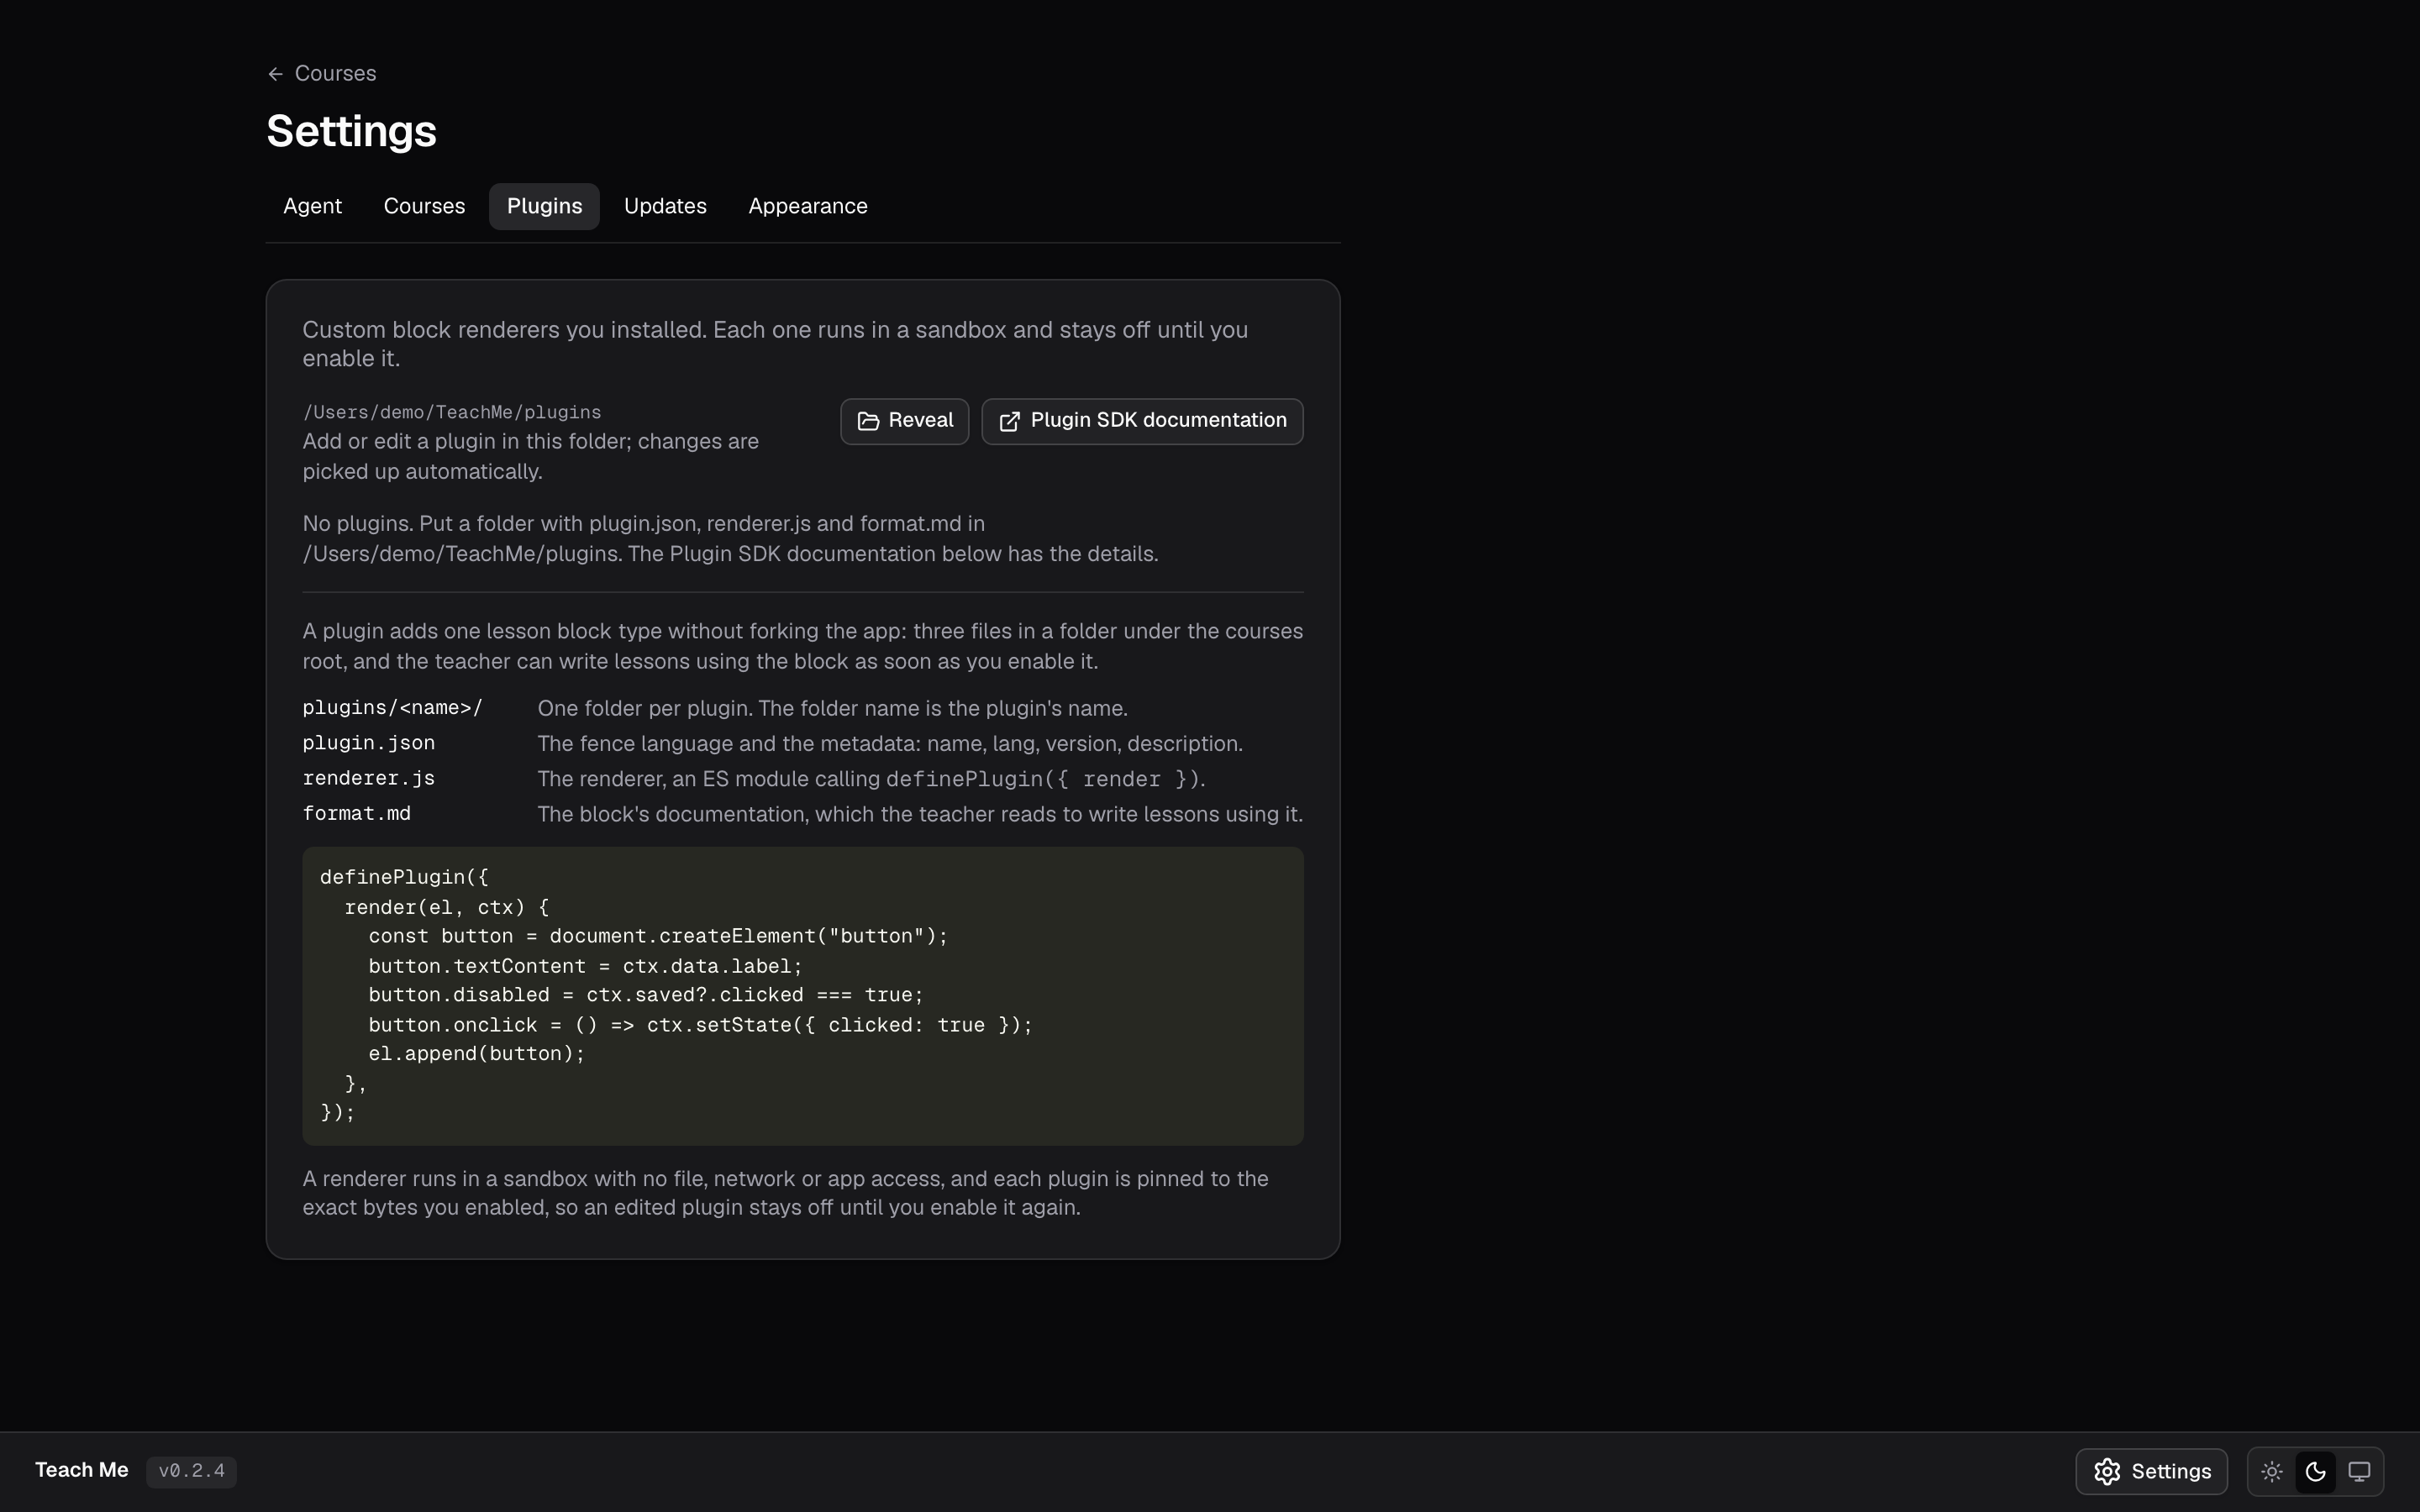Select dark theme moon icon
This screenshot has width=2420, height=1512.
[2315, 1471]
